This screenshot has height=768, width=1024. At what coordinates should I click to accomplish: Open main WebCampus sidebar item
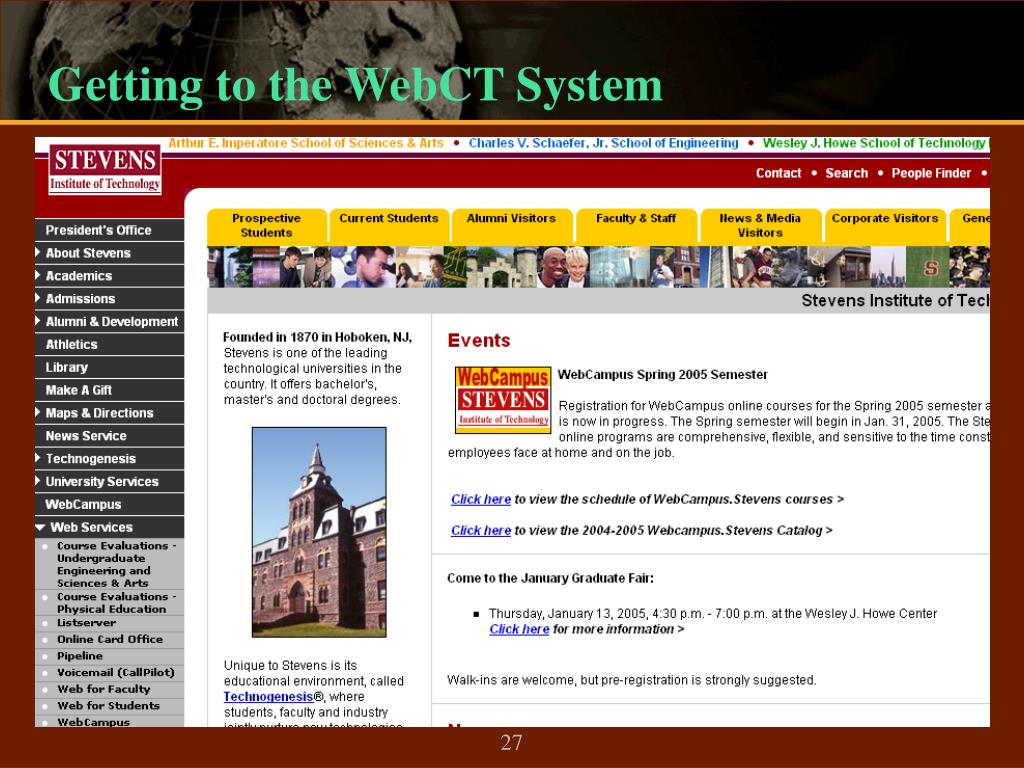[83, 504]
